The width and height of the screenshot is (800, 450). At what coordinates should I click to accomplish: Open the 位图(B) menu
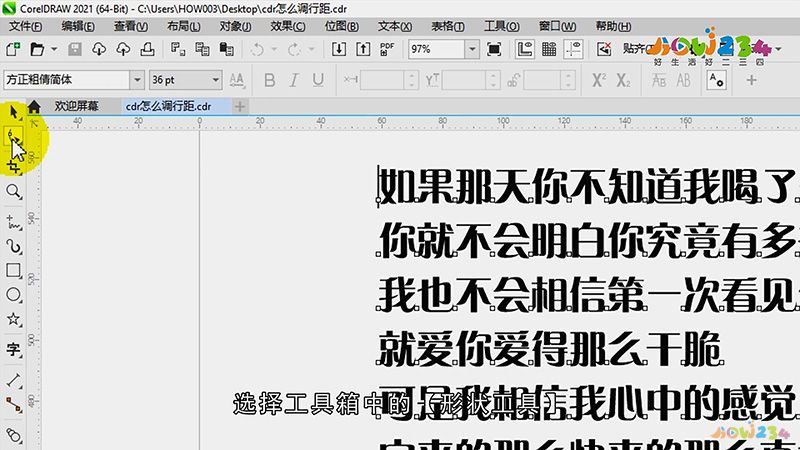click(x=341, y=26)
